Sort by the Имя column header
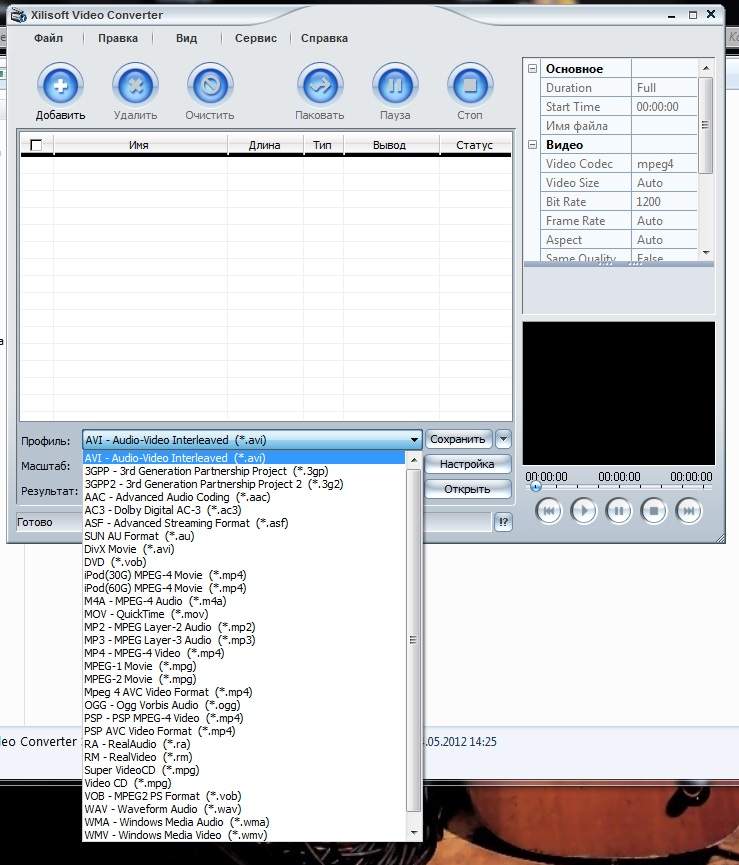Screen dimensions: 739x865 140,145
